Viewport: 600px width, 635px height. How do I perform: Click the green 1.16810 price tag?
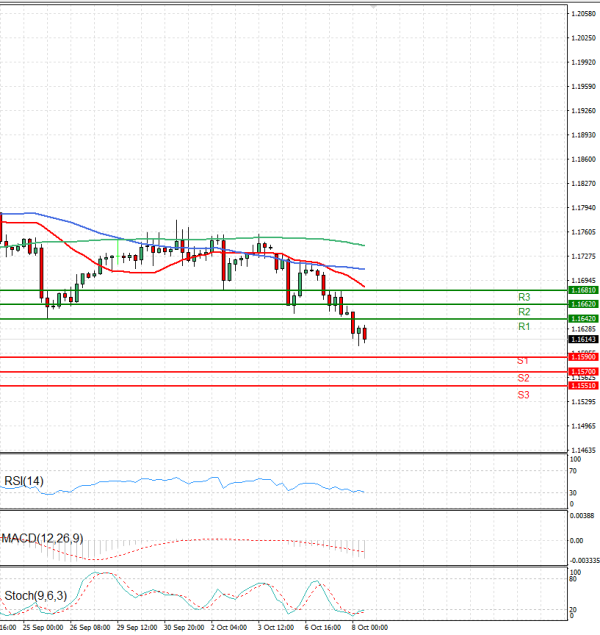[x=583, y=290]
